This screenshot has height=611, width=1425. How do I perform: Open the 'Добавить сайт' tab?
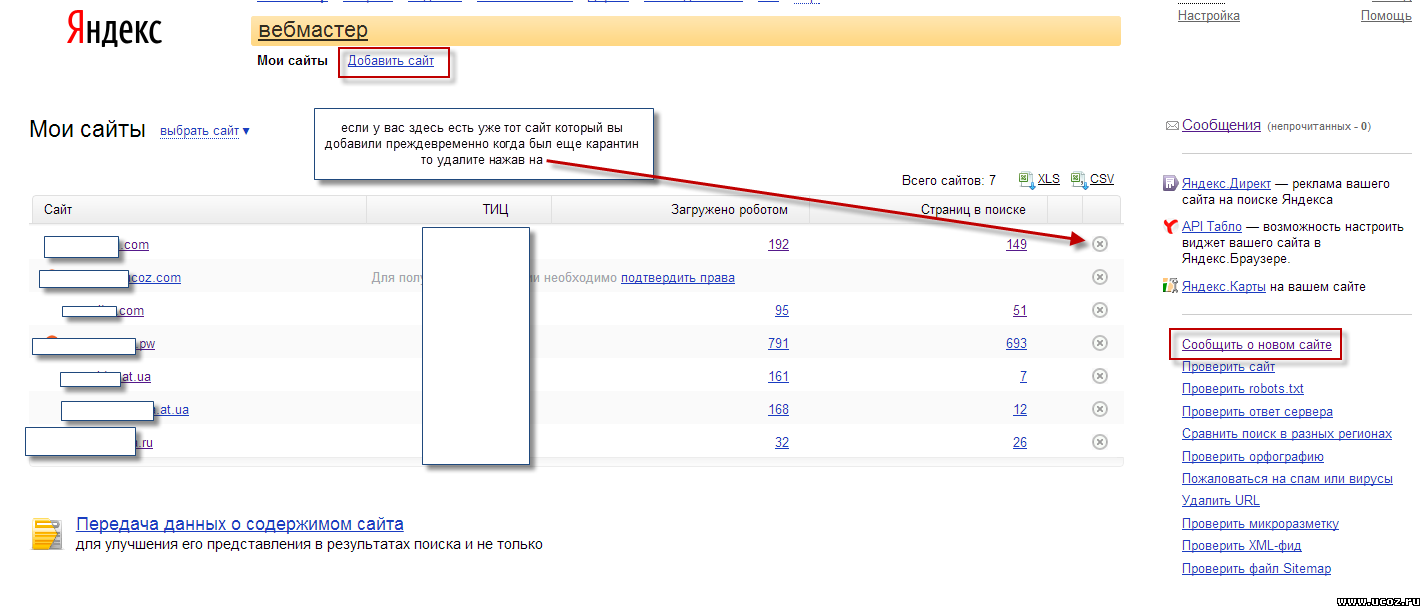pyautogui.click(x=391, y=61)
